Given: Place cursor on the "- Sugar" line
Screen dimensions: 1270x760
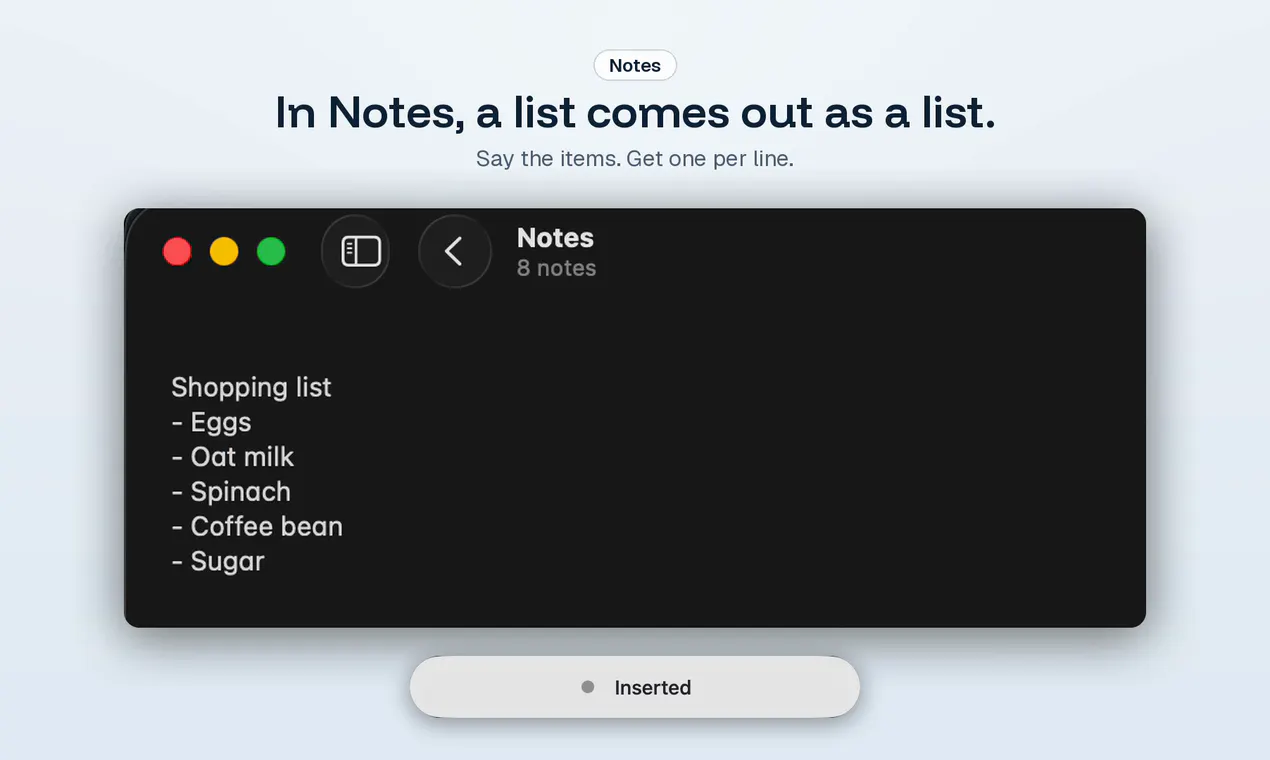Looking at the screenshot, I should pyautogui.click(x=218, y=562).
